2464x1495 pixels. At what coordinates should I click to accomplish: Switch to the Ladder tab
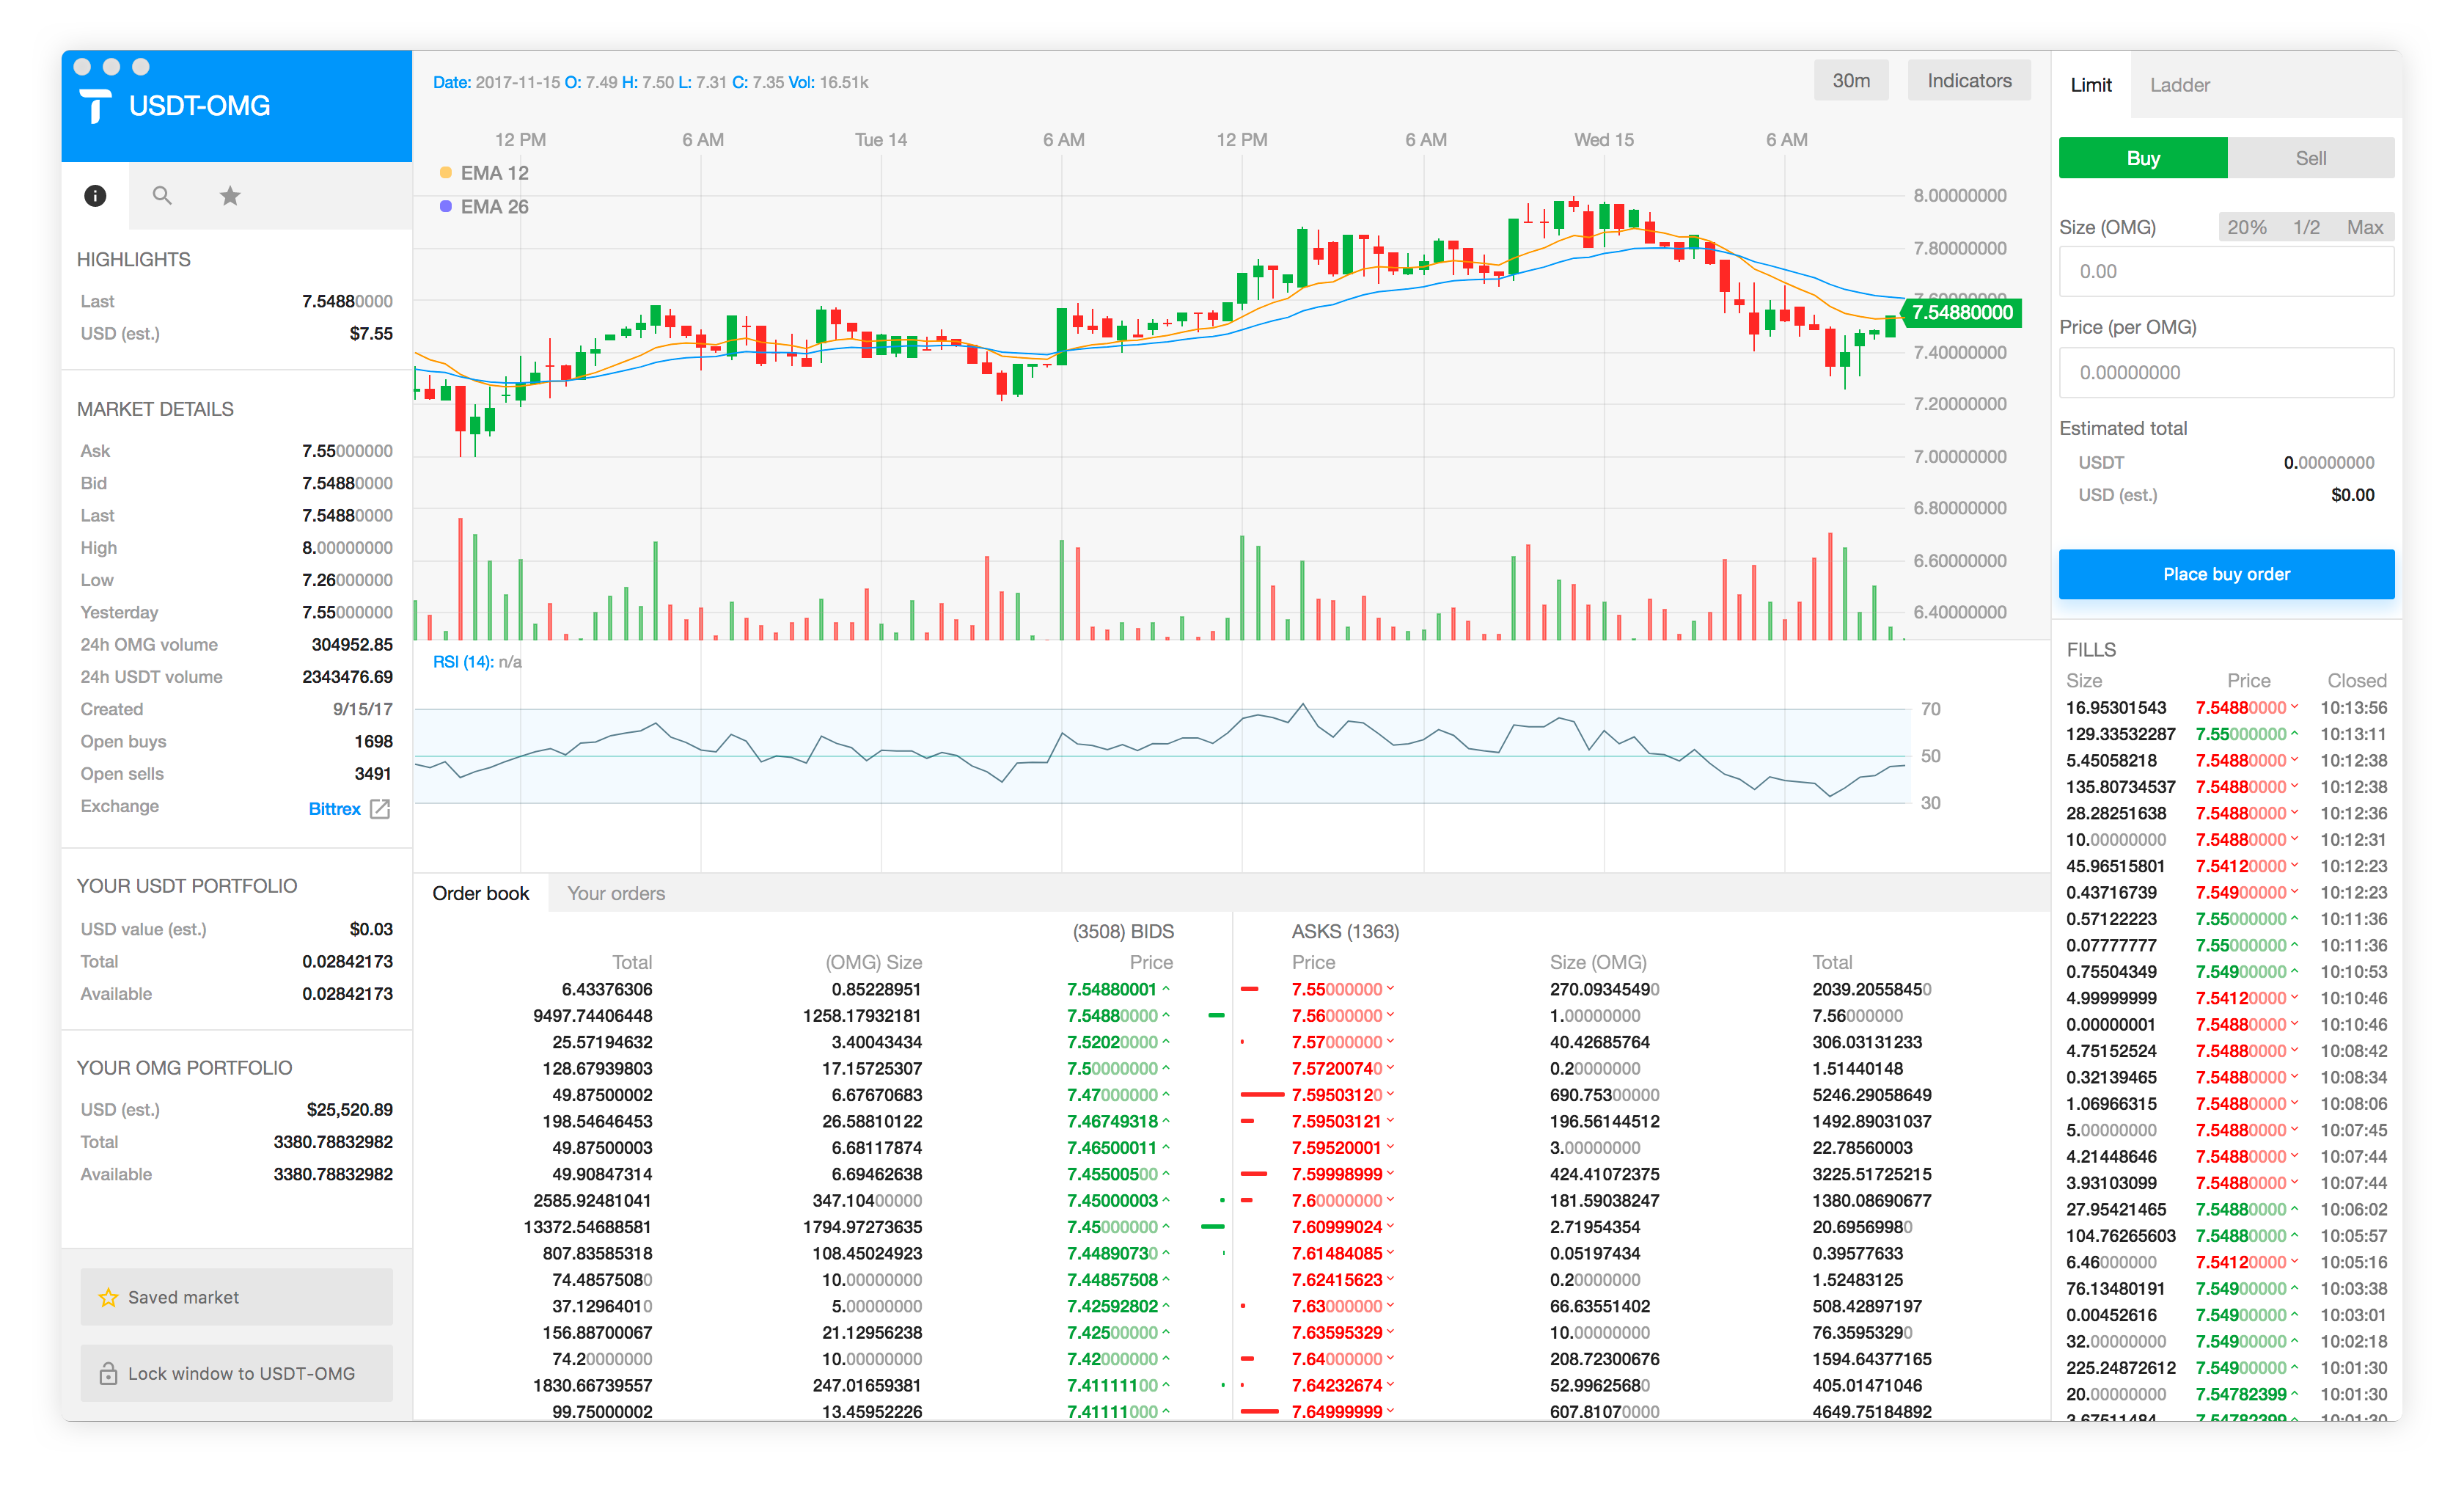(2179, 85)
